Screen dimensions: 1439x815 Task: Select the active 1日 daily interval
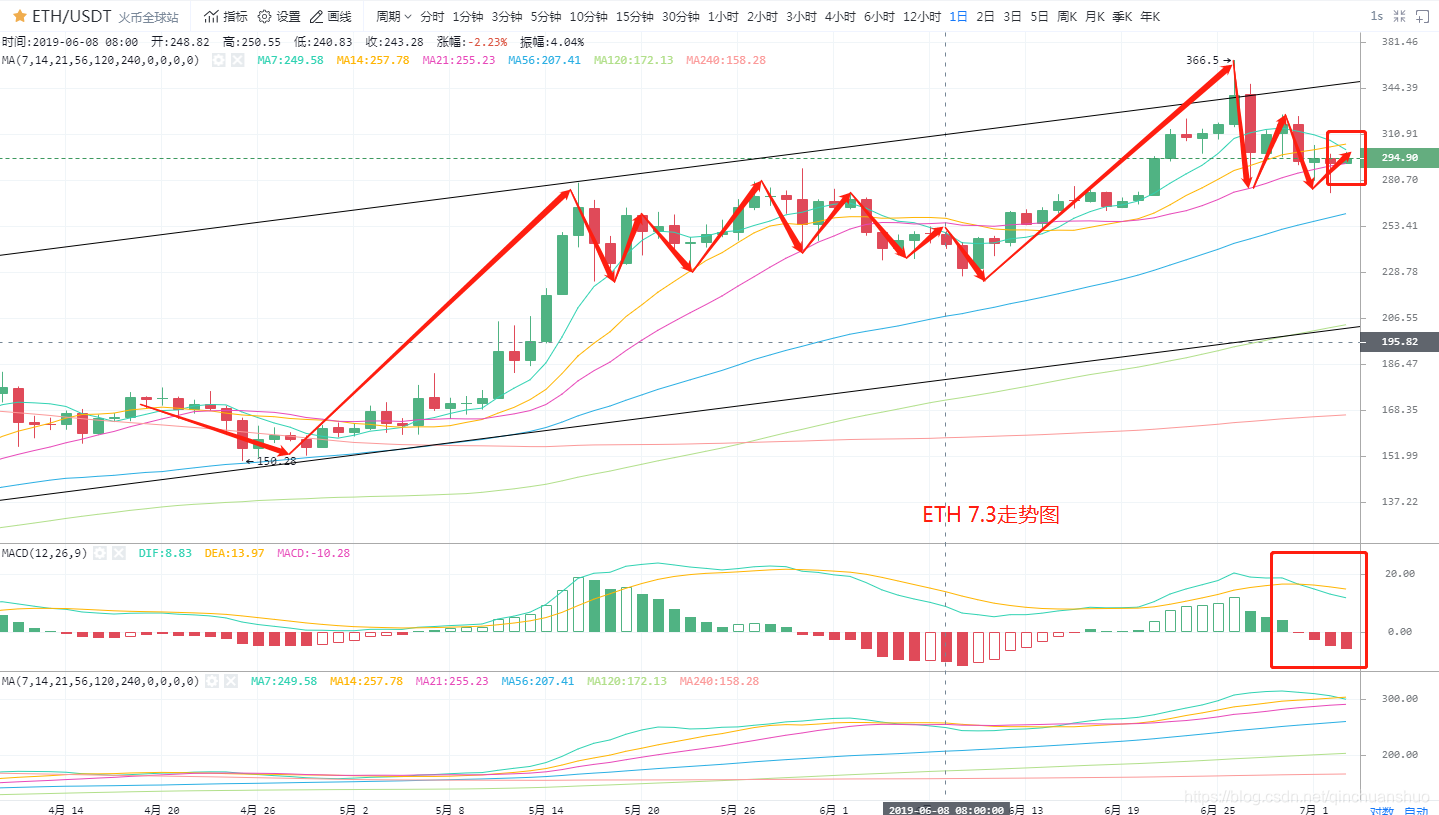[959, 16]
